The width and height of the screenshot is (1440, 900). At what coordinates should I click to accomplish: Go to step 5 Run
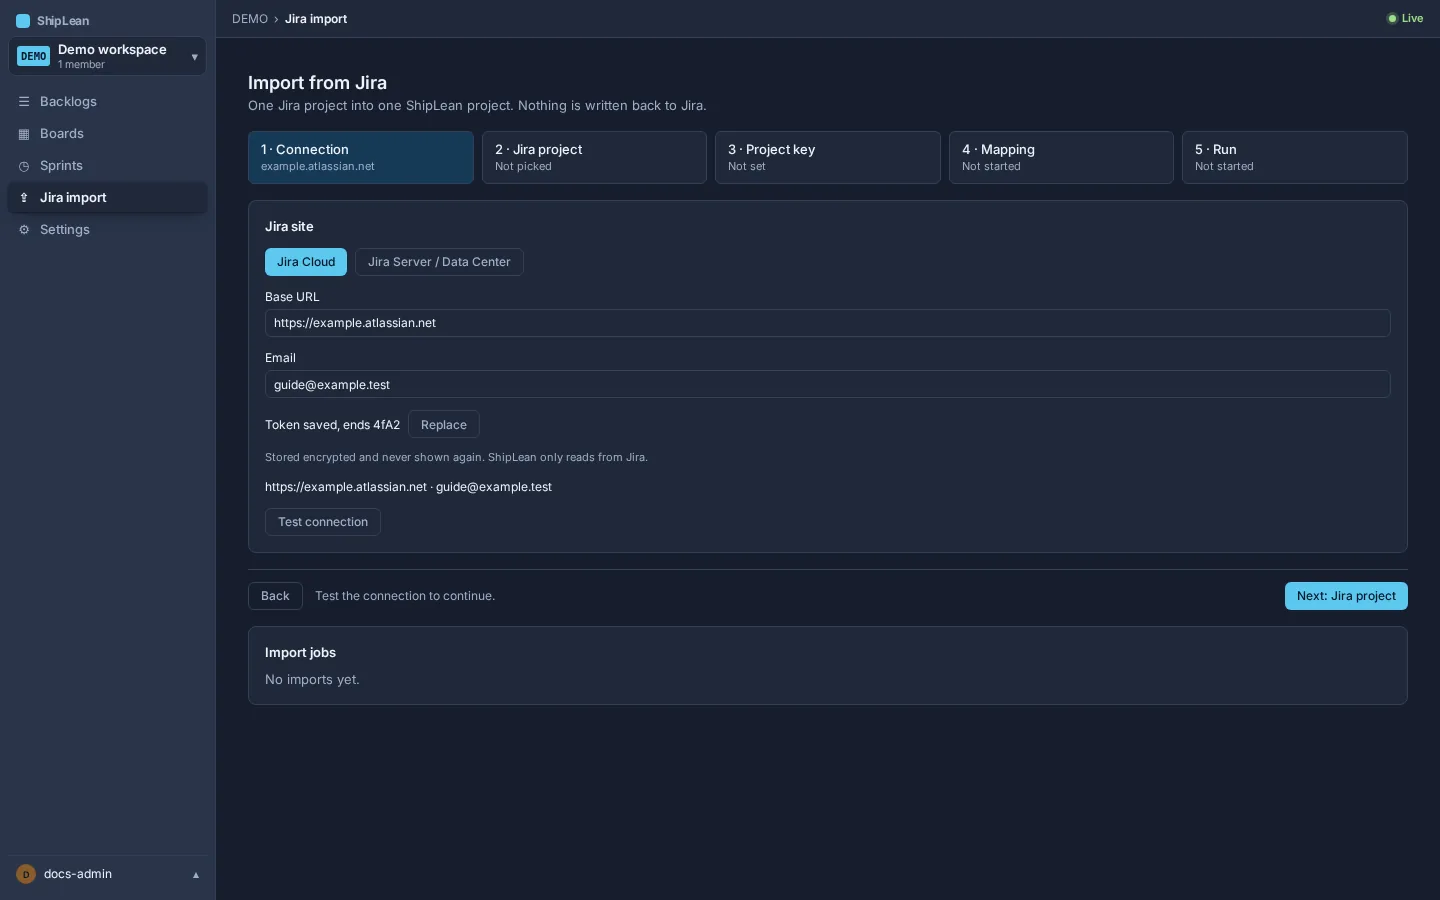point(1295,157)
